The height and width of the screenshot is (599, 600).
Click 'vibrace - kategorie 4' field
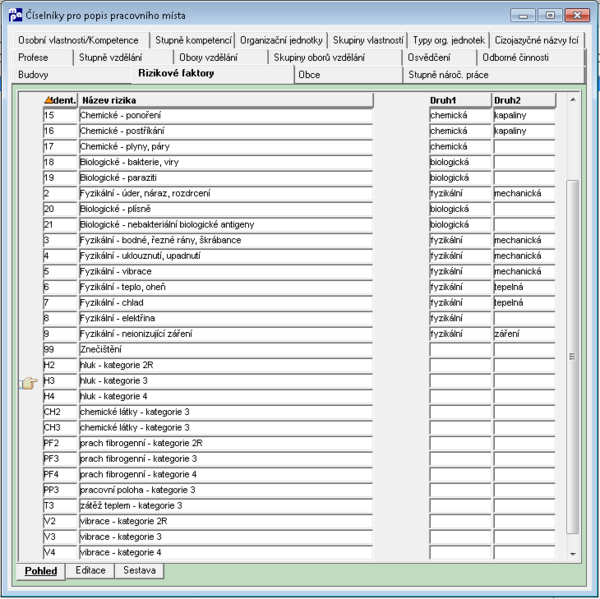tap(226, 553)
